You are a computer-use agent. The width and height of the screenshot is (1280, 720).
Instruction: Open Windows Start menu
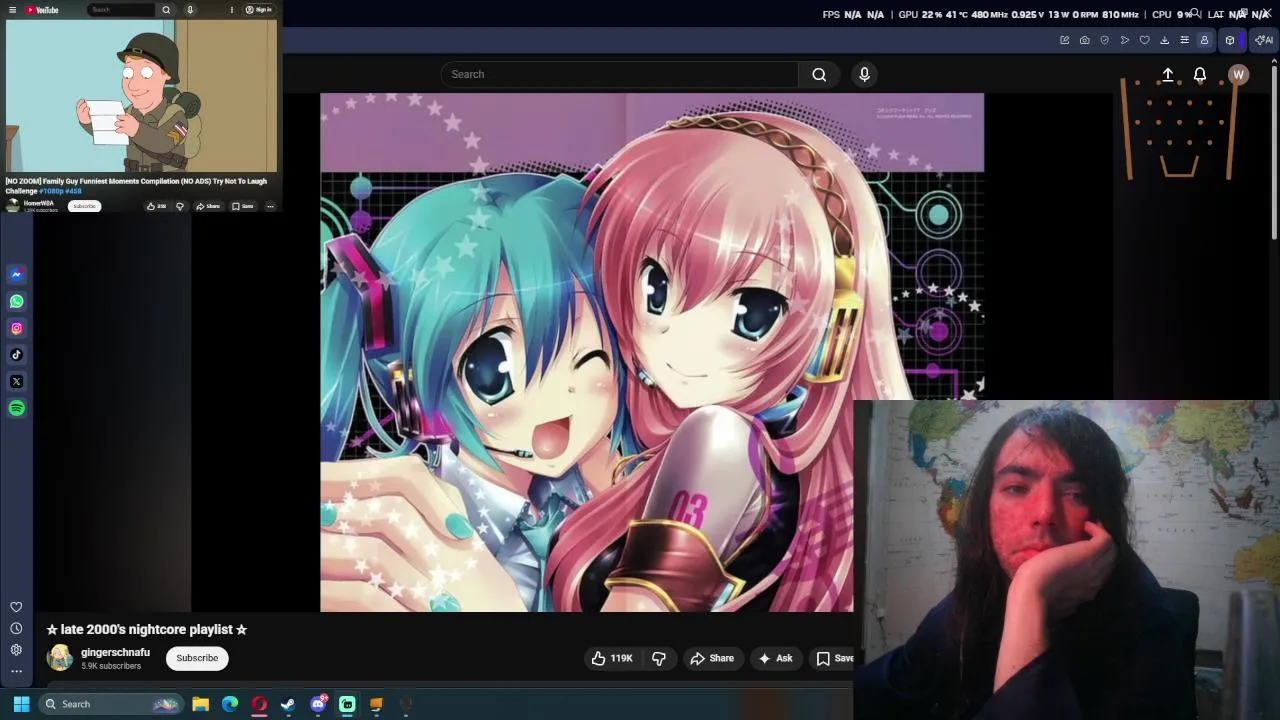coord(21,704)
